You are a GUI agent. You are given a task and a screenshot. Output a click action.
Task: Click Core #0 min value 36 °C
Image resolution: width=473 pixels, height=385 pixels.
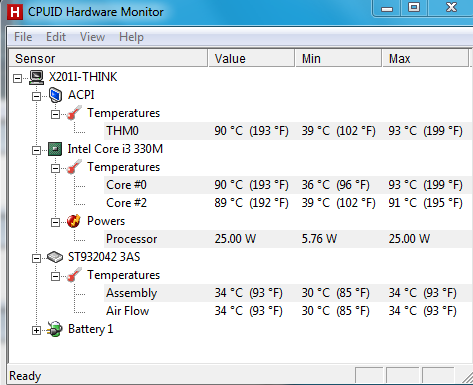(x=335, y=185)
